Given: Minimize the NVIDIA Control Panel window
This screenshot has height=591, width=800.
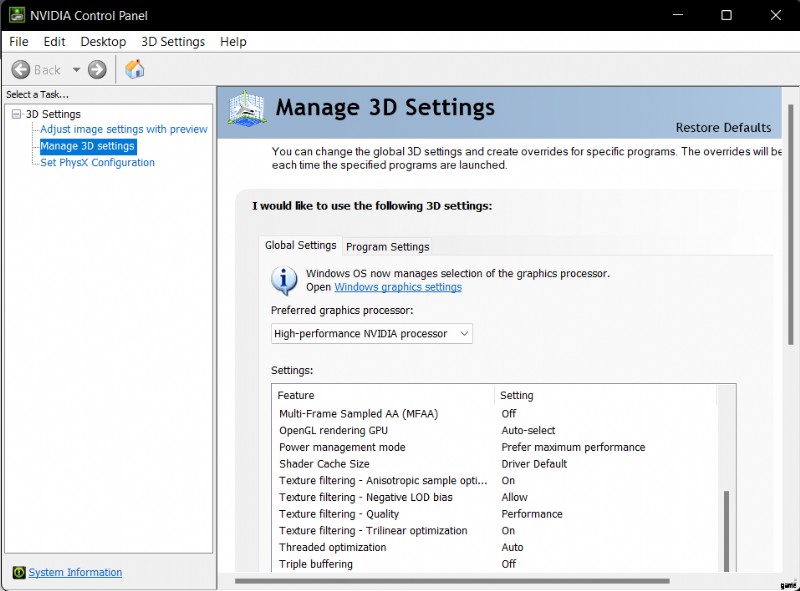Looking at the screenshot, I should (678, 15).
